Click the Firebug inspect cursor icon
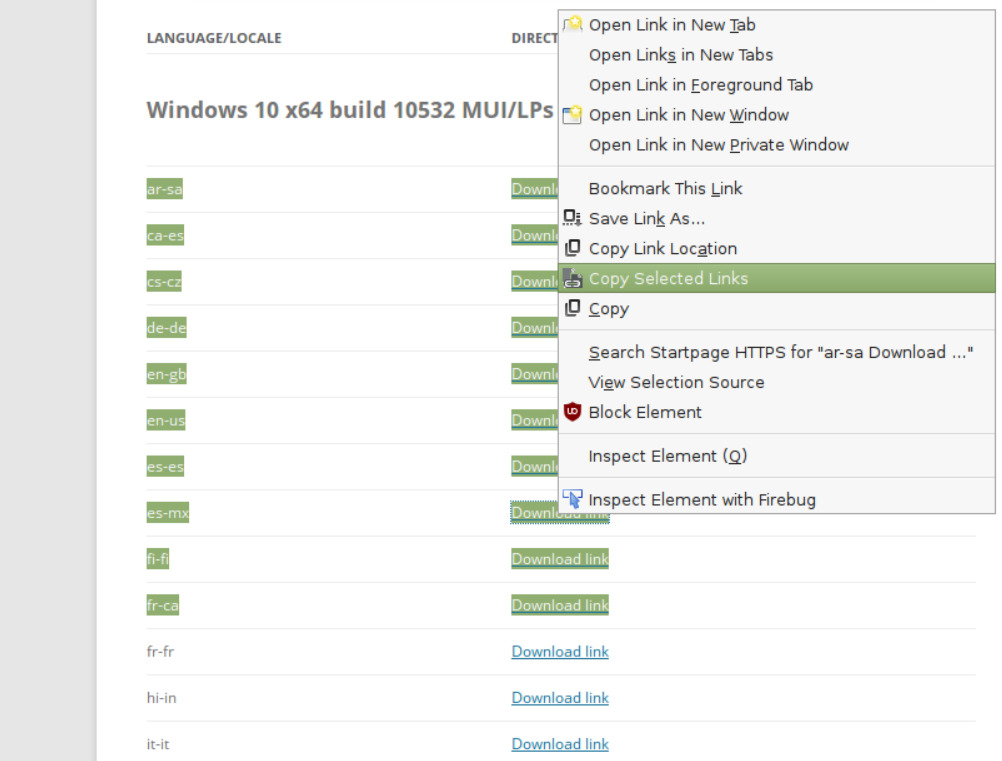 pyautogui.click(x=573, y=498)
